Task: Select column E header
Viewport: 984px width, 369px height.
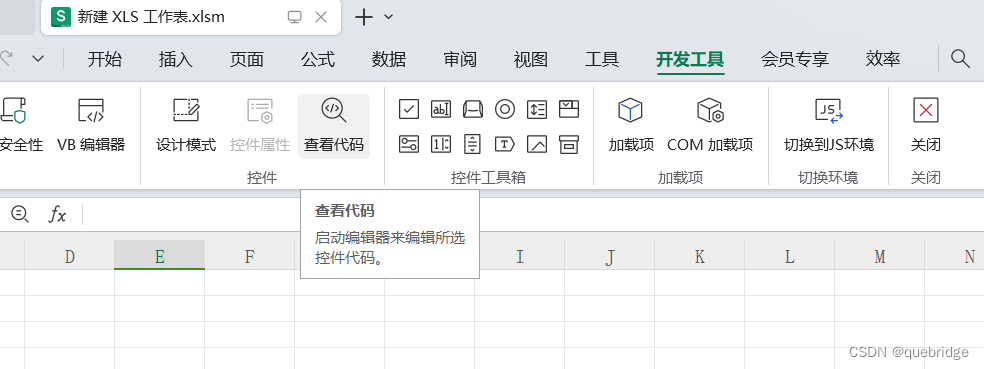Action: 159,256
